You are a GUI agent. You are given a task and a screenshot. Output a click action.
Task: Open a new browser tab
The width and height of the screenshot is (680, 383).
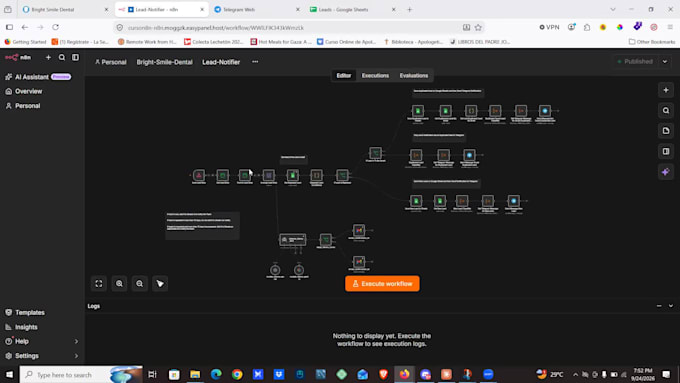coord(409,9)
